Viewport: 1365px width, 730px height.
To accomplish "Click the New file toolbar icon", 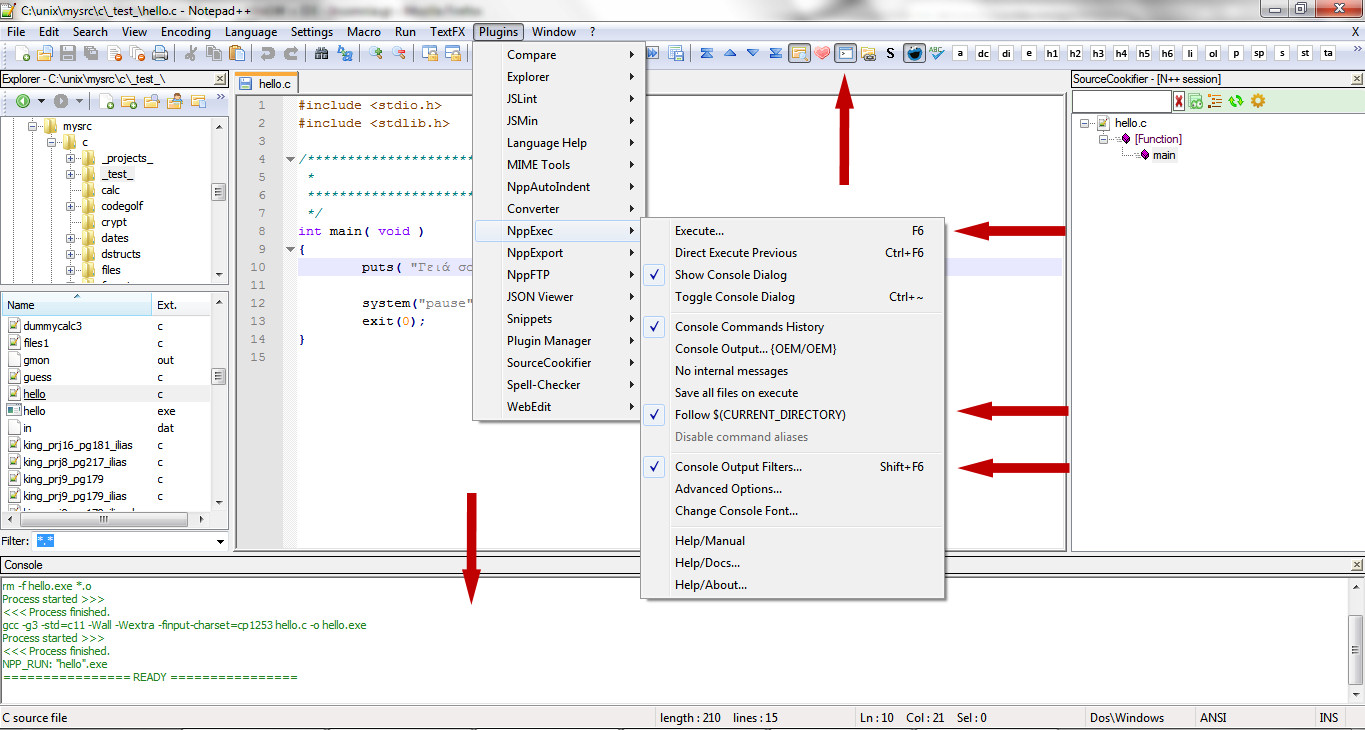I will [23, 53].
